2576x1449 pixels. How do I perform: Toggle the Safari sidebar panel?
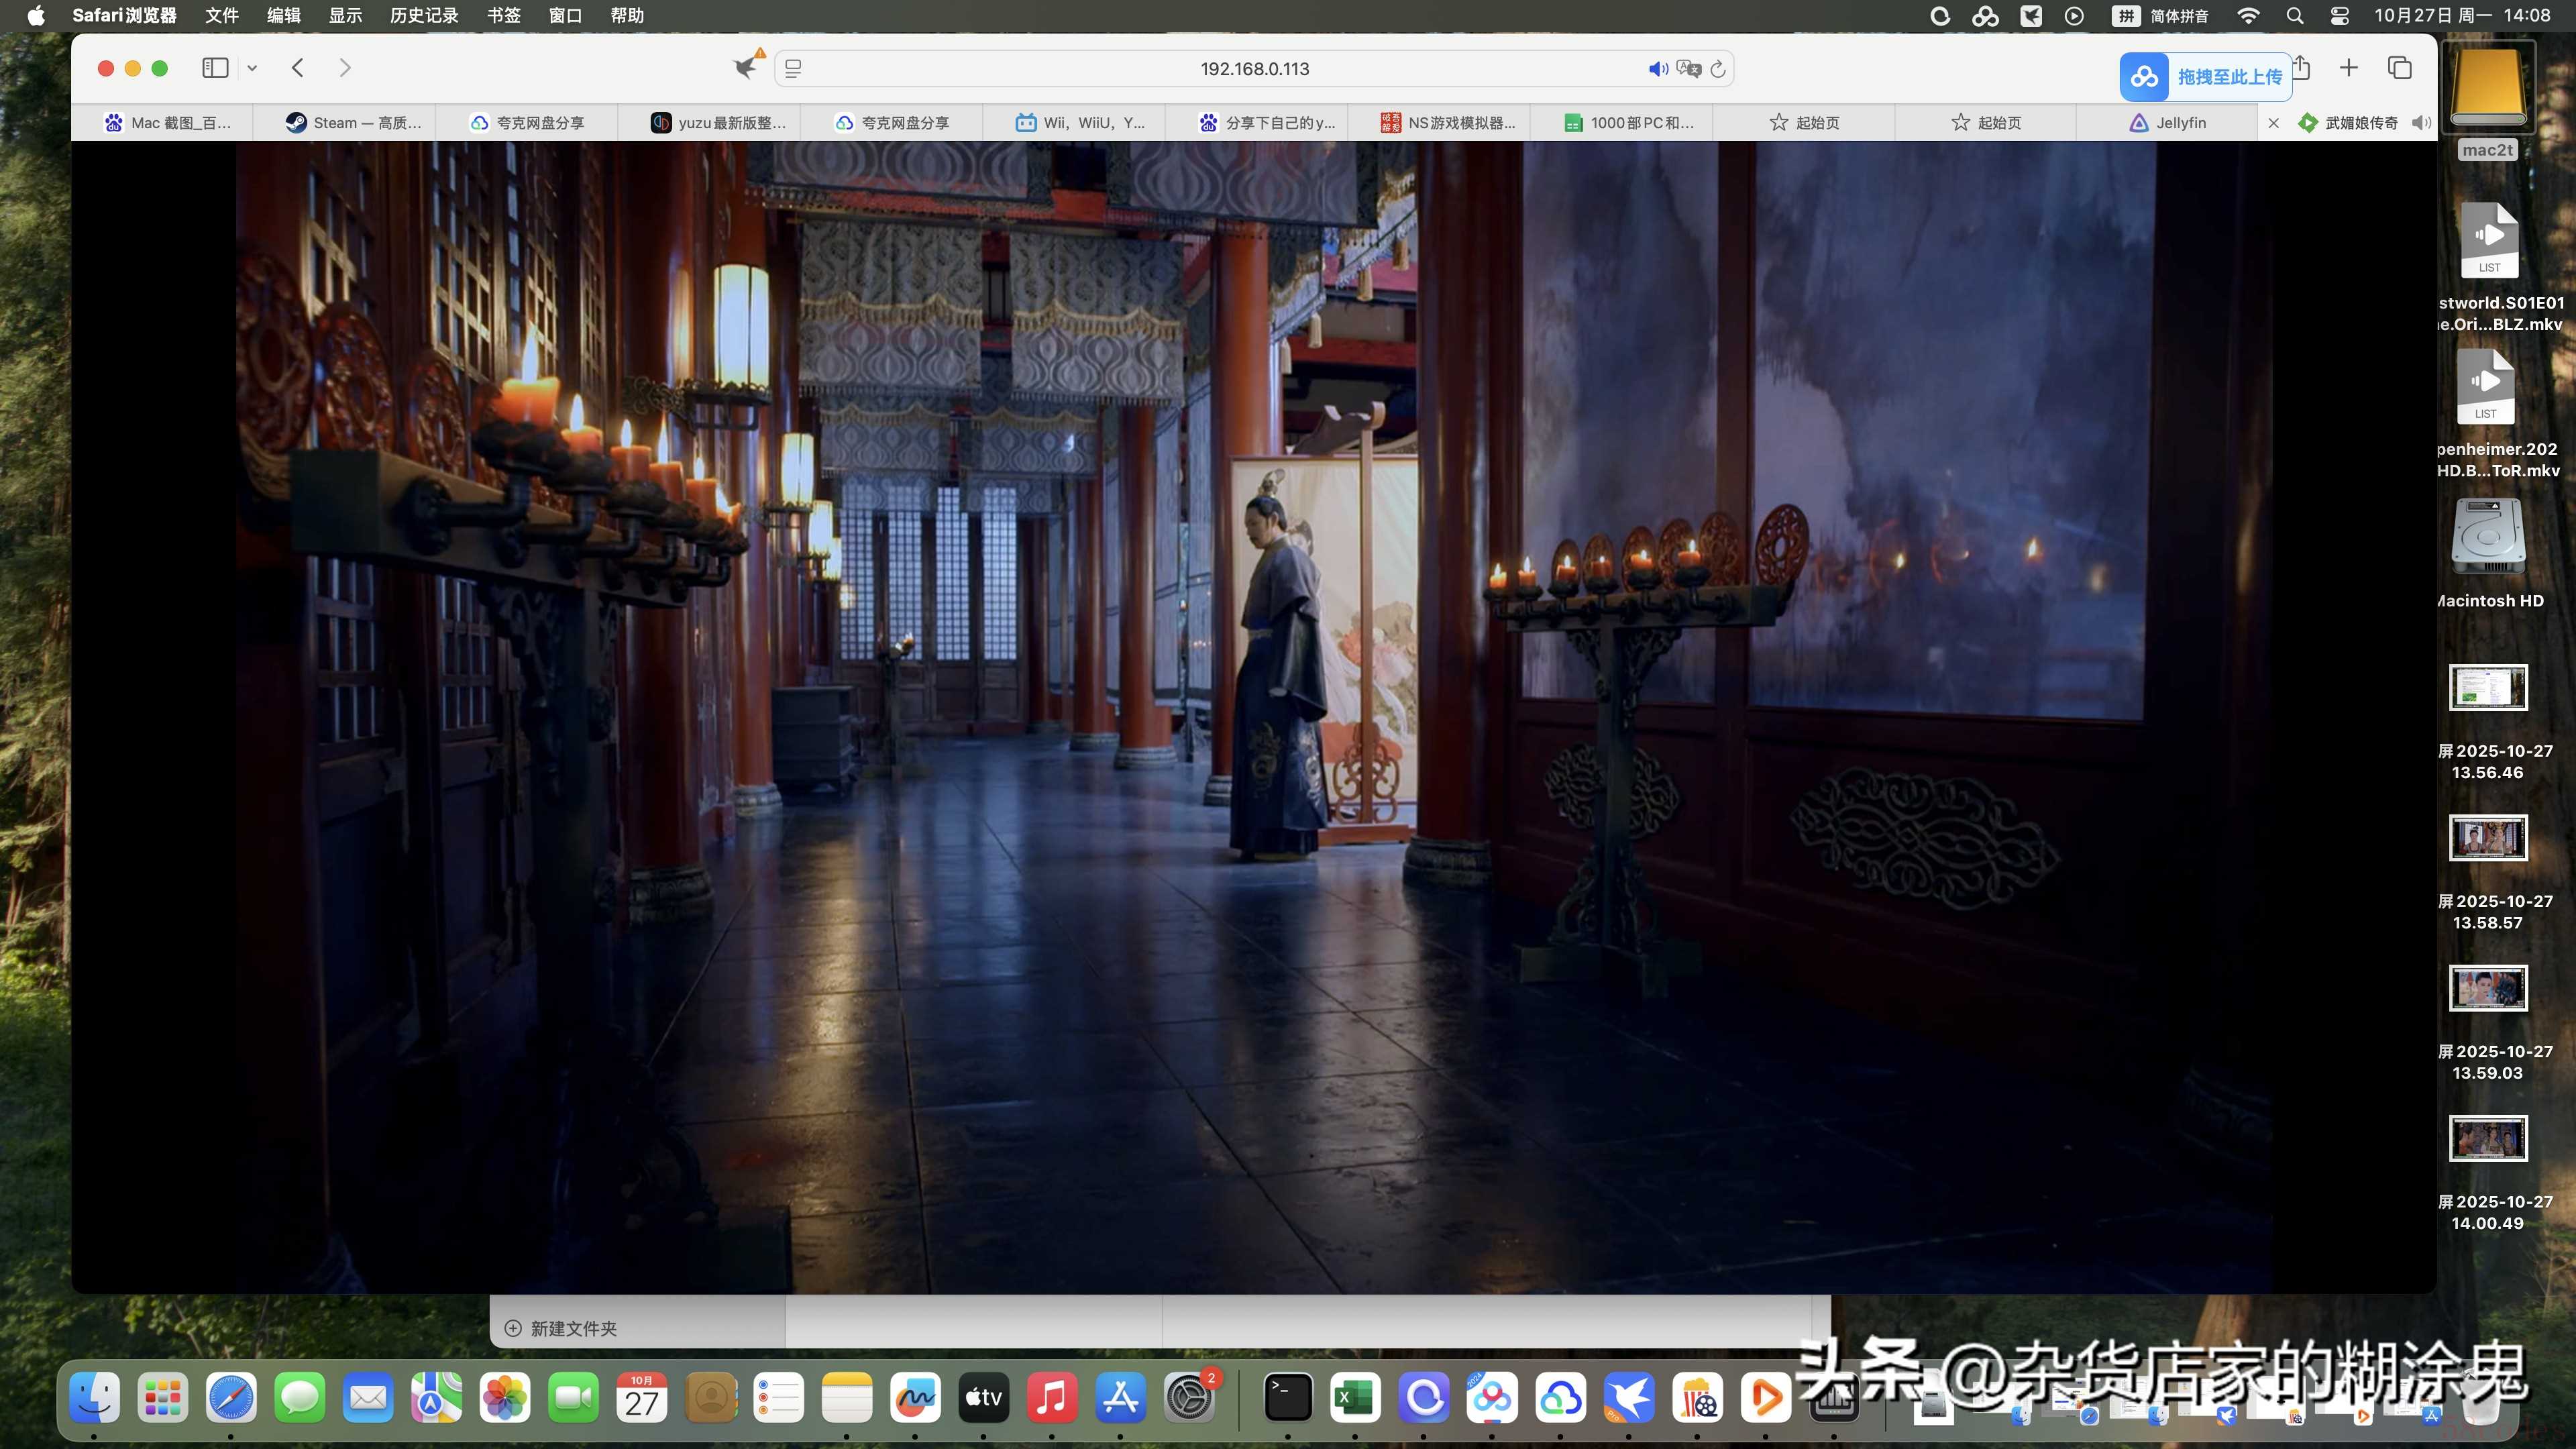point(215,68)
